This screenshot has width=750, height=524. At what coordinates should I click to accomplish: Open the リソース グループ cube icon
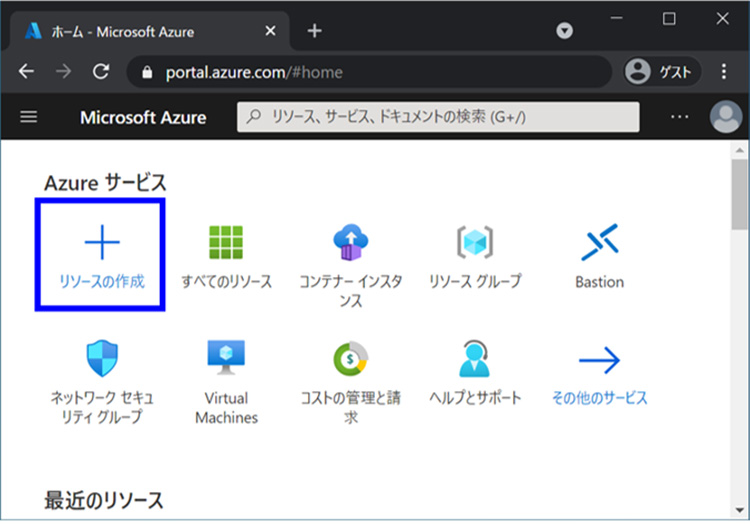coord(475,242)
